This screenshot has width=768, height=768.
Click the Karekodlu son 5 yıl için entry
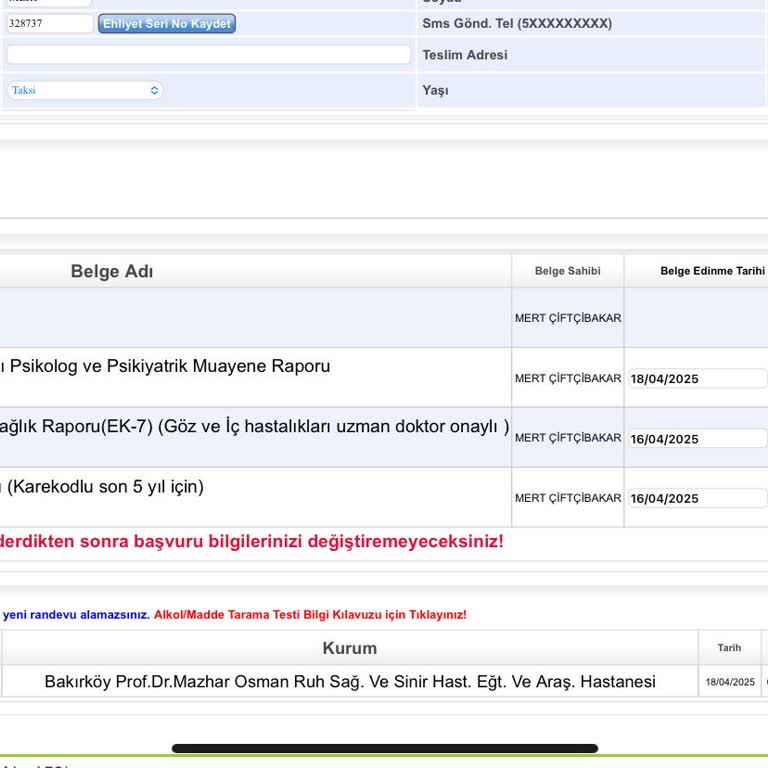pos(104,487)
